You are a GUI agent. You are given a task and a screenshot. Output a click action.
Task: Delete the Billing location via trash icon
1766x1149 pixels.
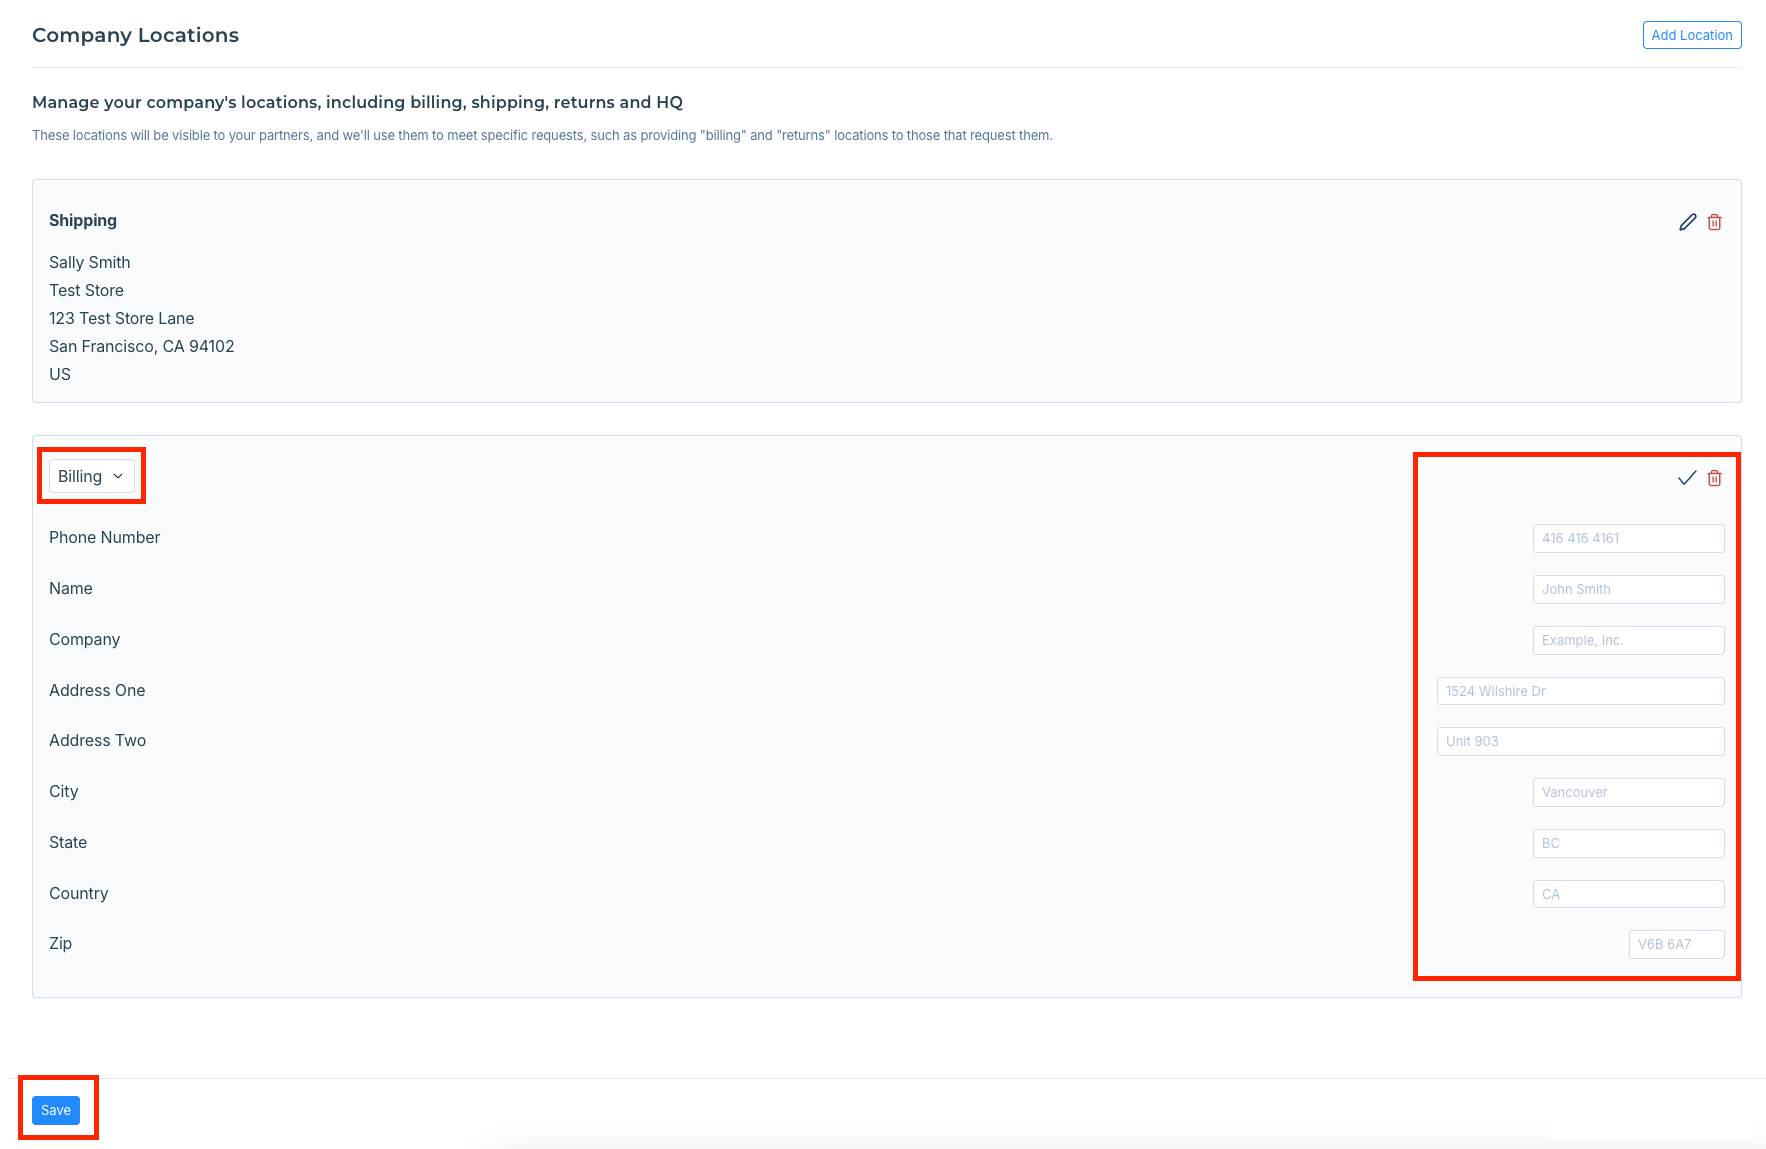pyautogui.click(x=1714, y=478)
